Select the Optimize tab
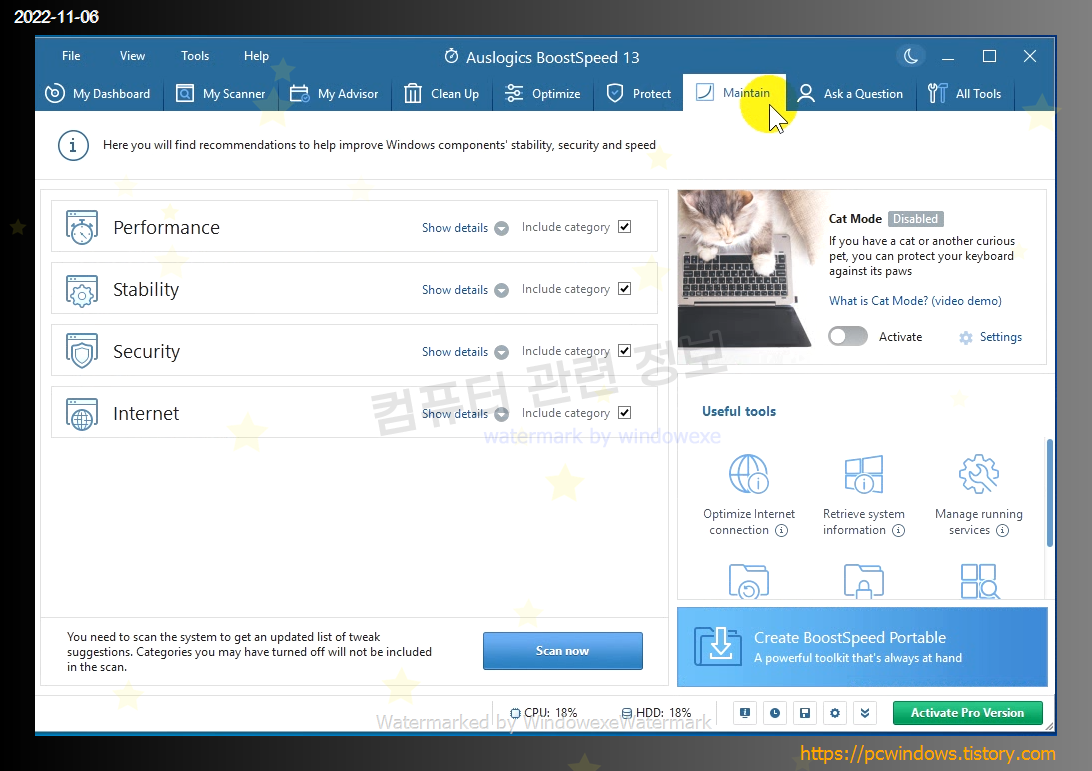 [x=543, y=93]
